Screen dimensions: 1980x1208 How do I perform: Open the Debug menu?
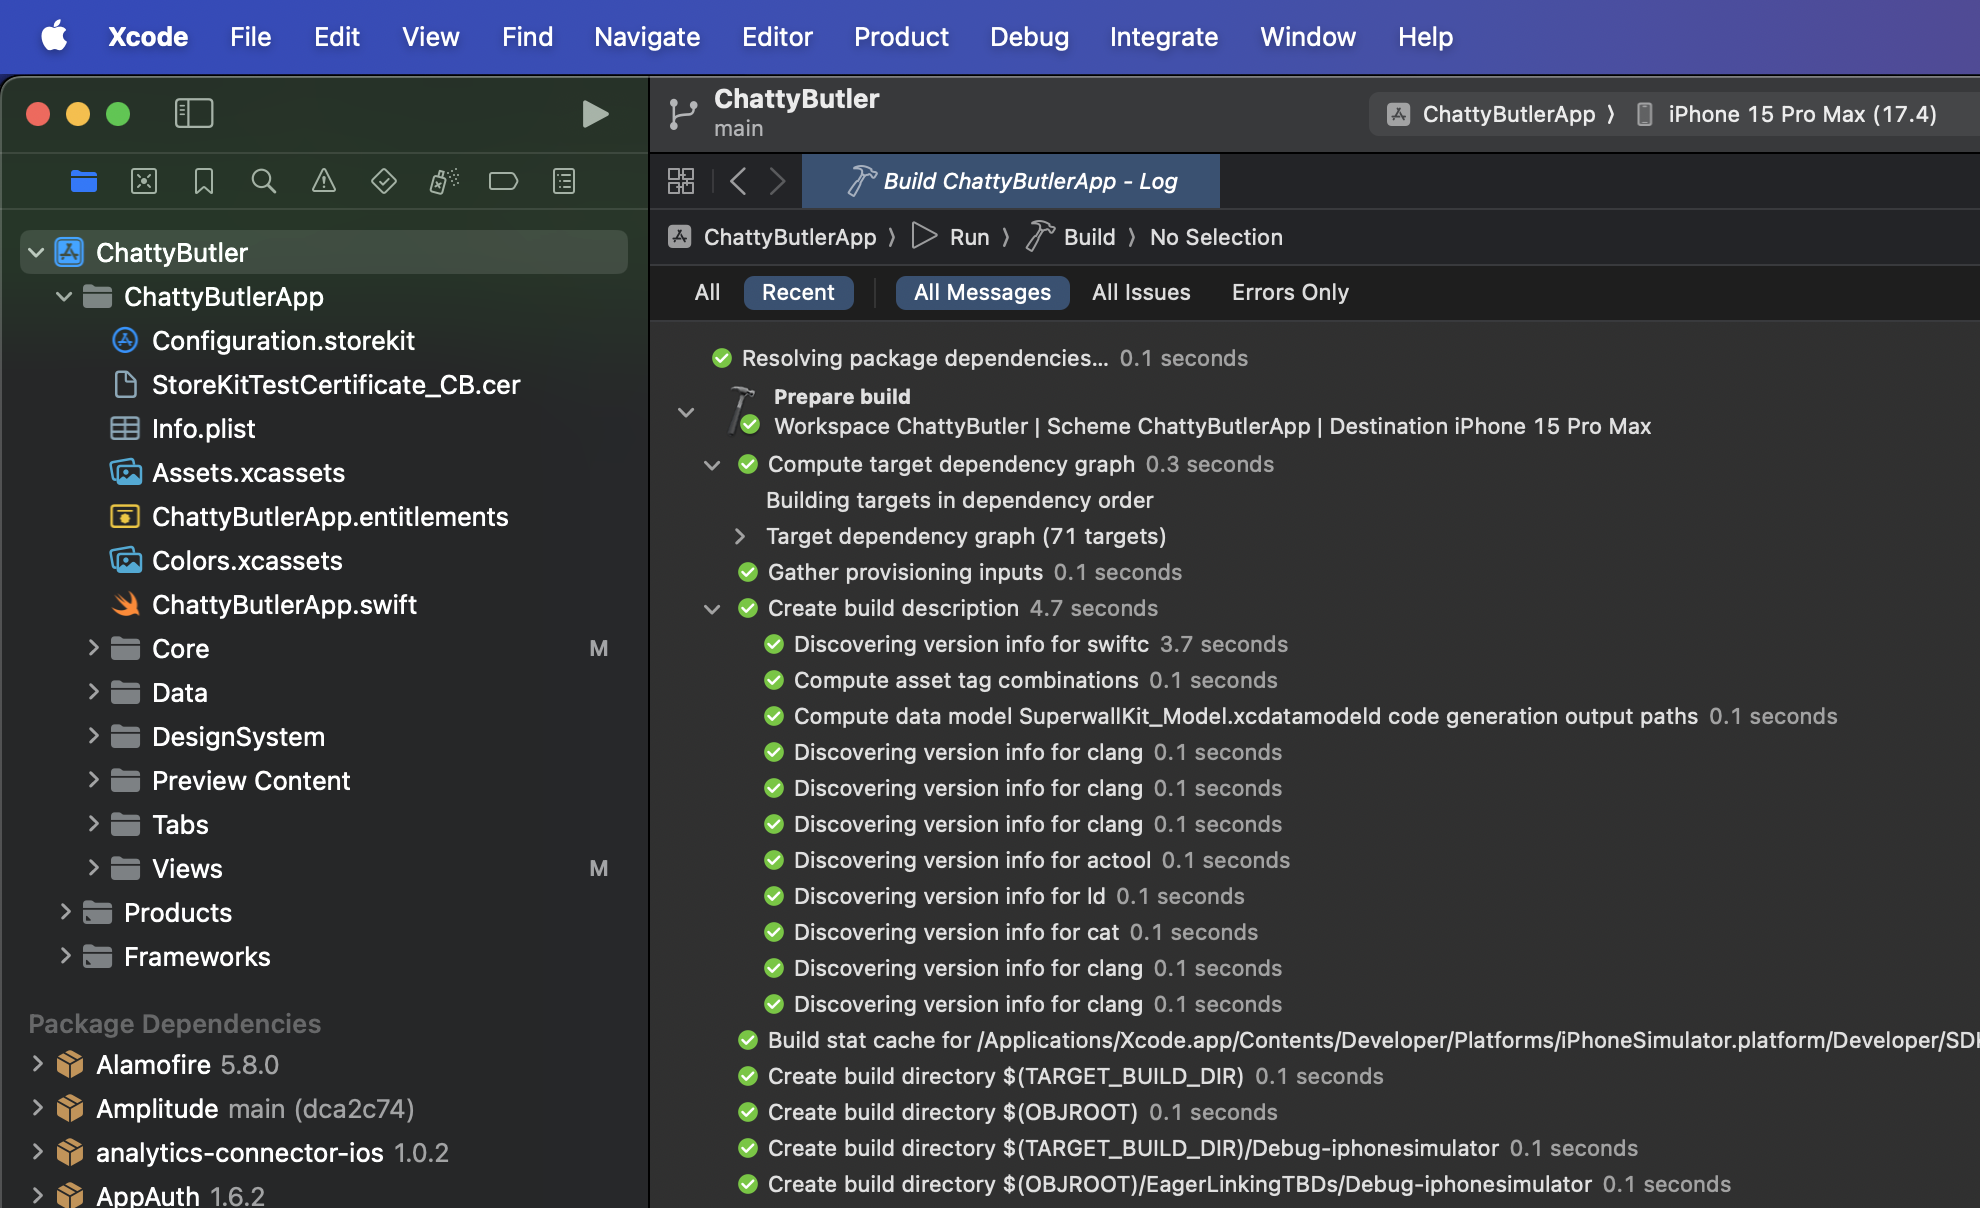click(x=1029, y=37)
